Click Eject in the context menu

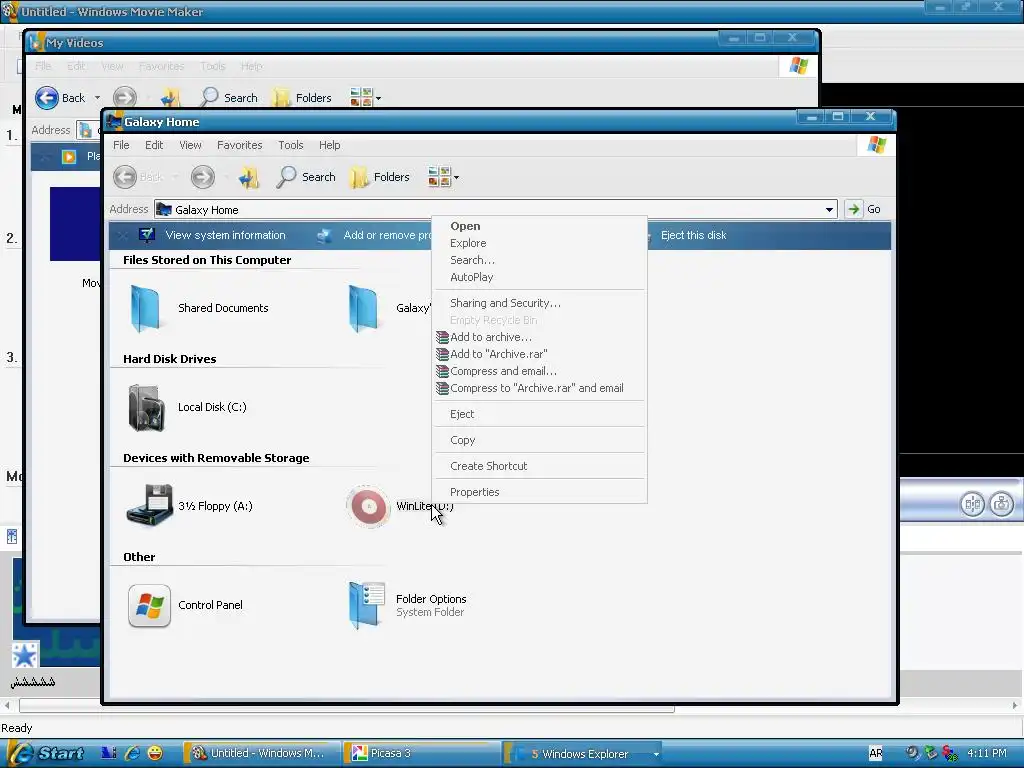point(462,414)
